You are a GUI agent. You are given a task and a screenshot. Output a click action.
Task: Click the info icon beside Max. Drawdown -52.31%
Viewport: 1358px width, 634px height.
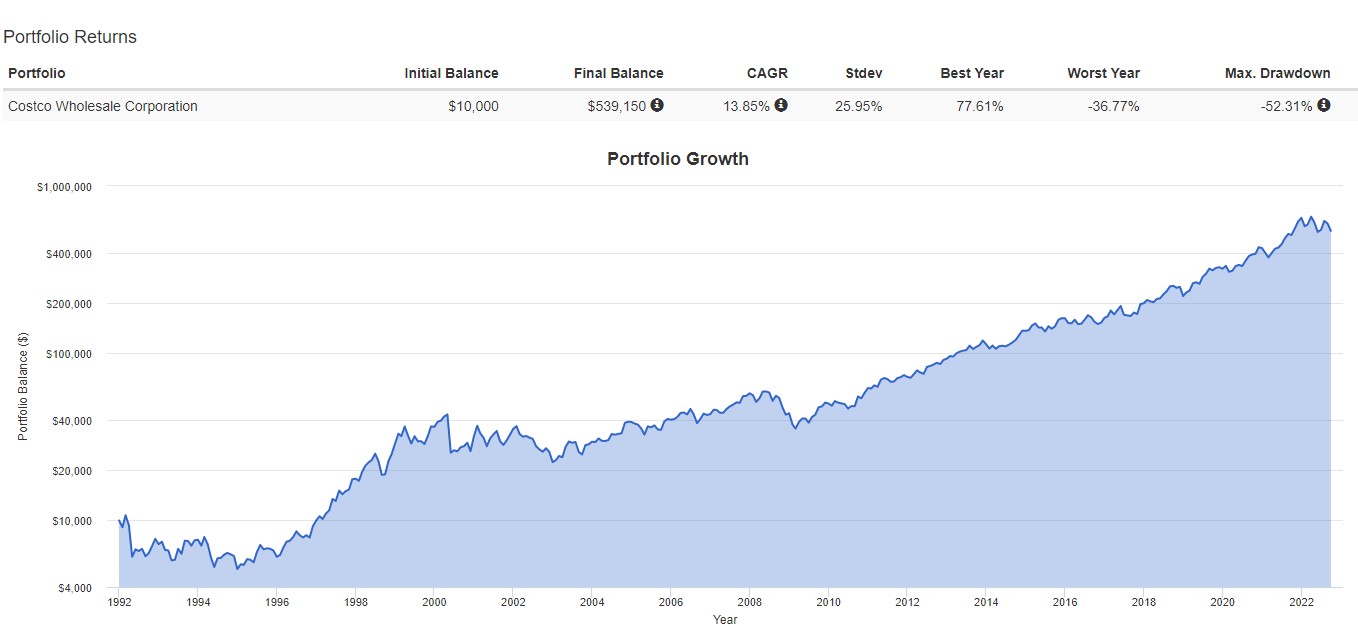(1324, 105)
